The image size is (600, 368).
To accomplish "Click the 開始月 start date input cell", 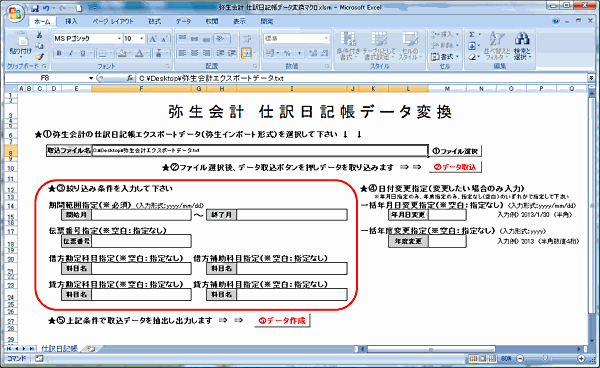I will (141, 215).
